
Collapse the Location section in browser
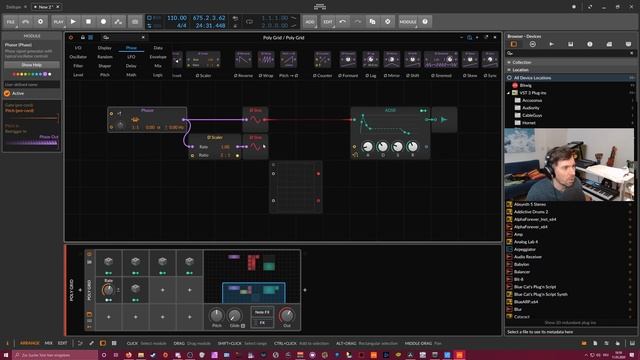click(509, 70)
